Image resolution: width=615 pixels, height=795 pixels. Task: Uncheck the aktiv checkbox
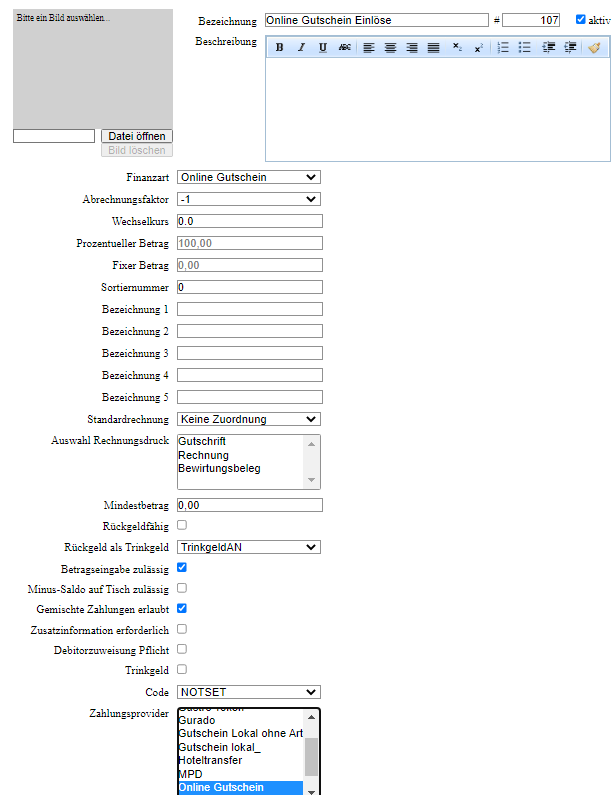click(x=581, y=19)
